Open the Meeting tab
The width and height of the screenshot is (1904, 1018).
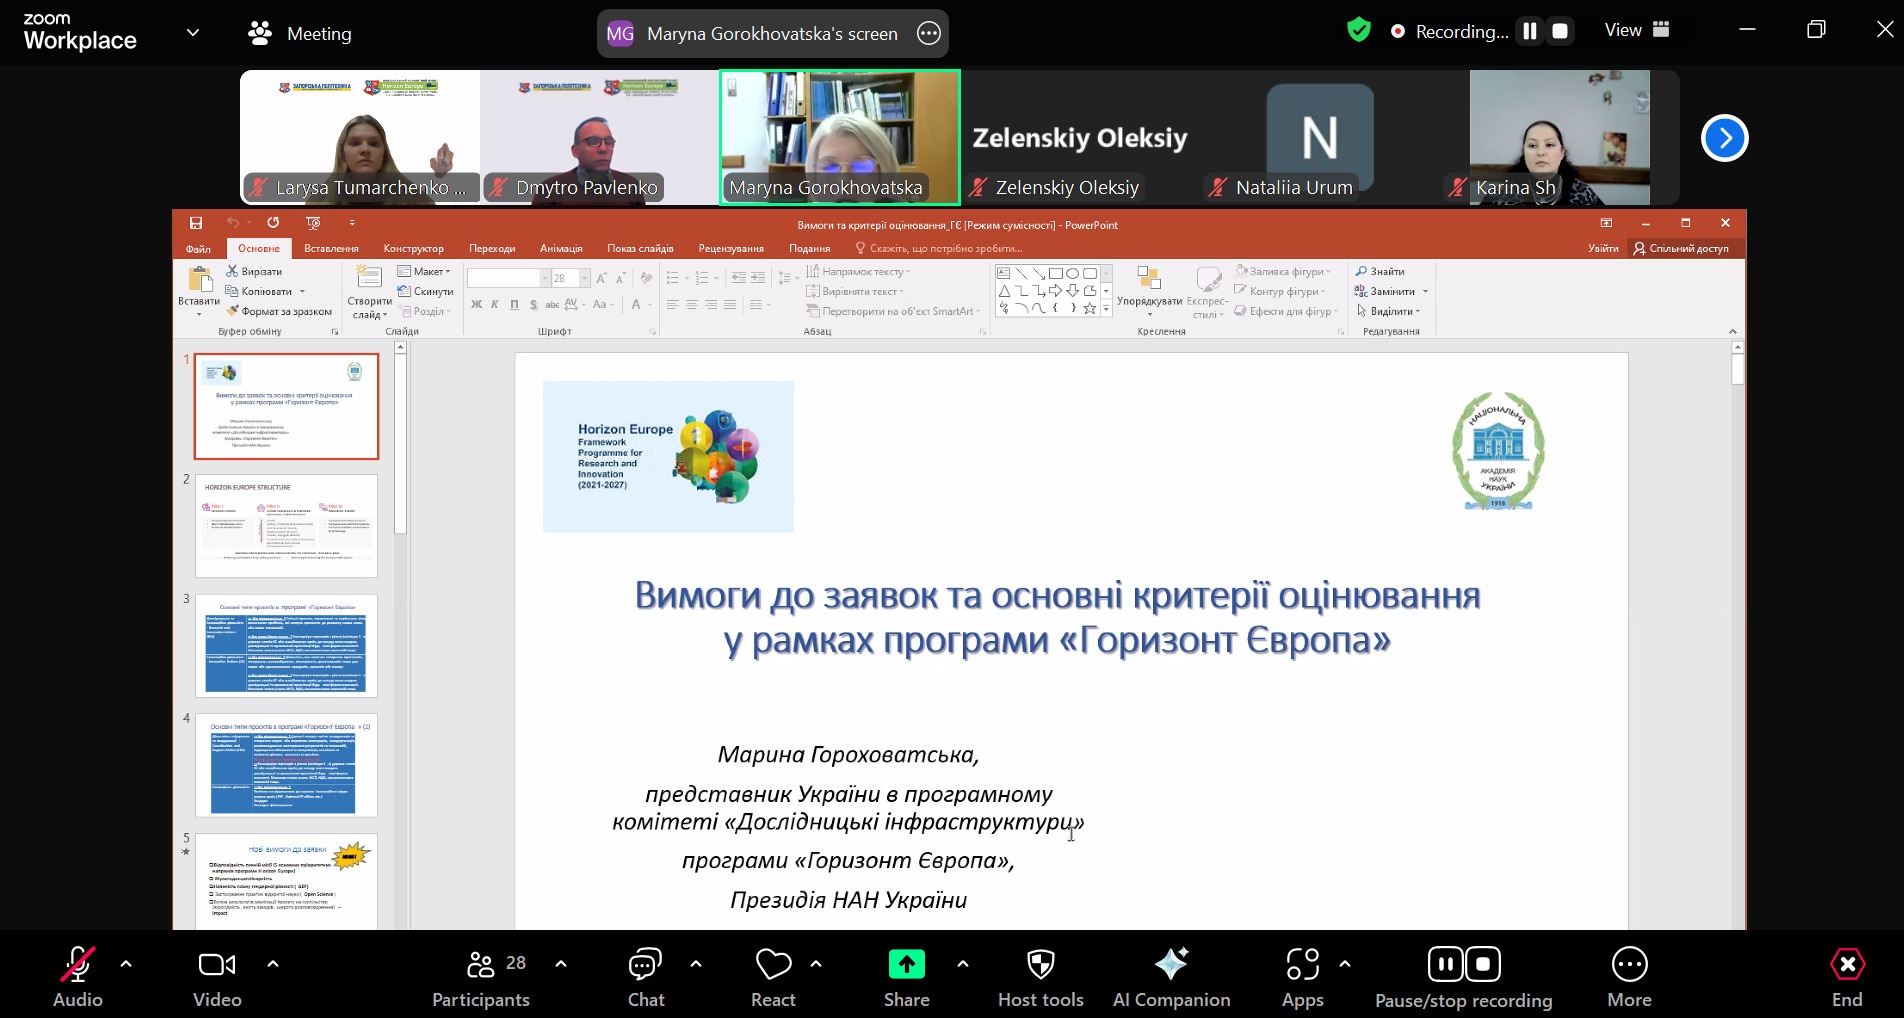(300, 34)
